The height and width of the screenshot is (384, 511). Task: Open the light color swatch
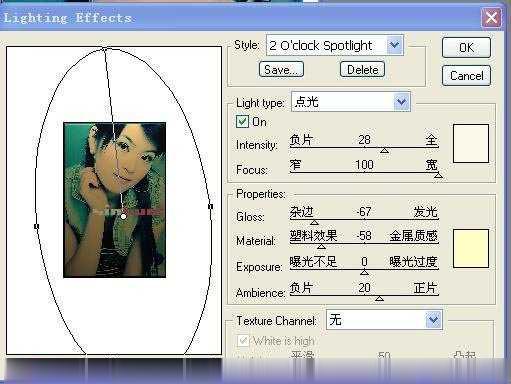471,143
